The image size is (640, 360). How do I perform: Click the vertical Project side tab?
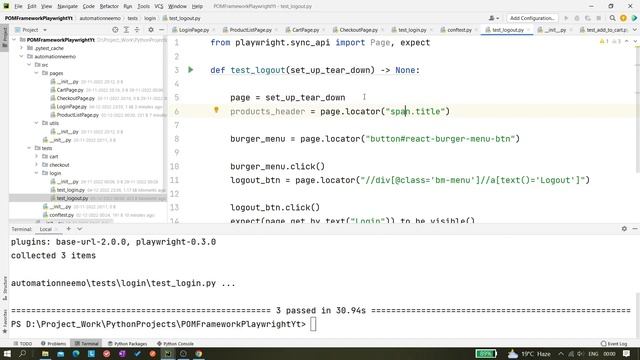[4, 37]
